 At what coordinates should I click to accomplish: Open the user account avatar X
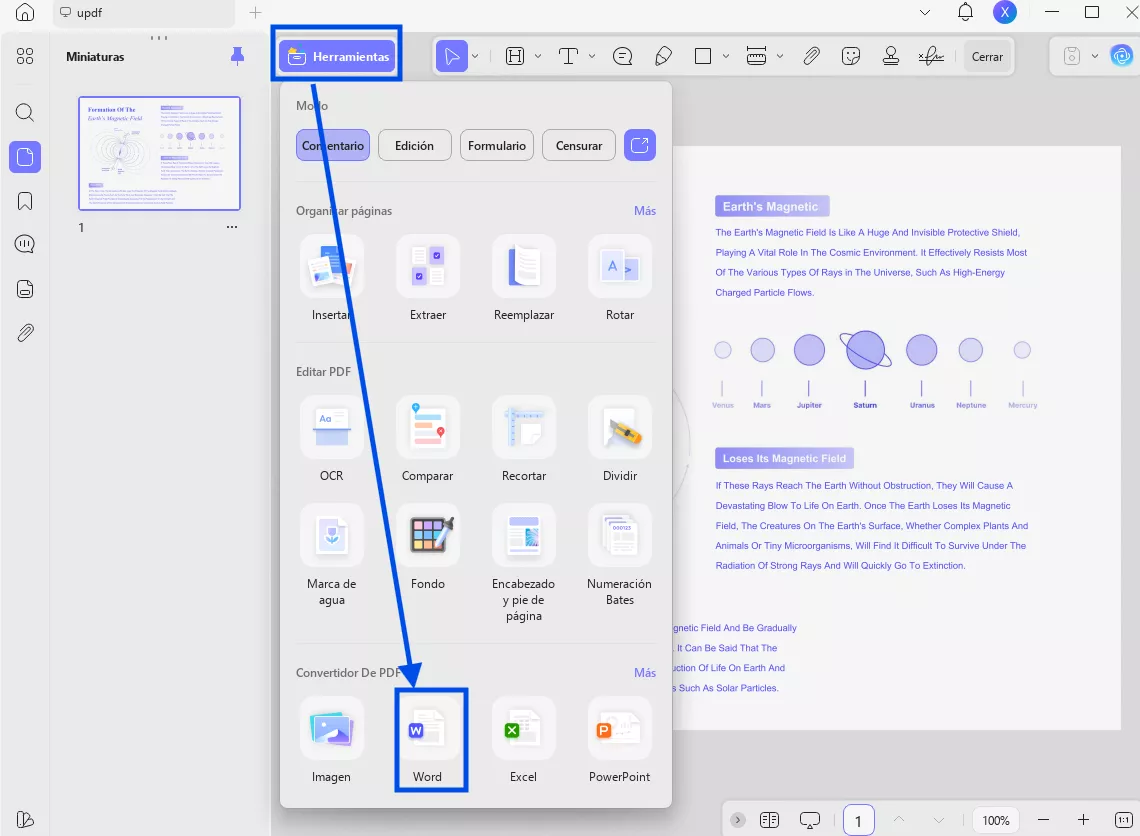click(x=1005, y=12)
